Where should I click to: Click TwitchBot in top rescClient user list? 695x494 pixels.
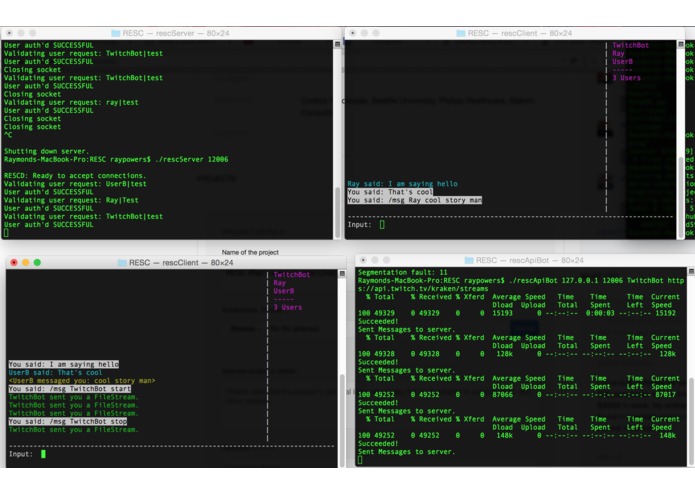(x=630, y=45)
